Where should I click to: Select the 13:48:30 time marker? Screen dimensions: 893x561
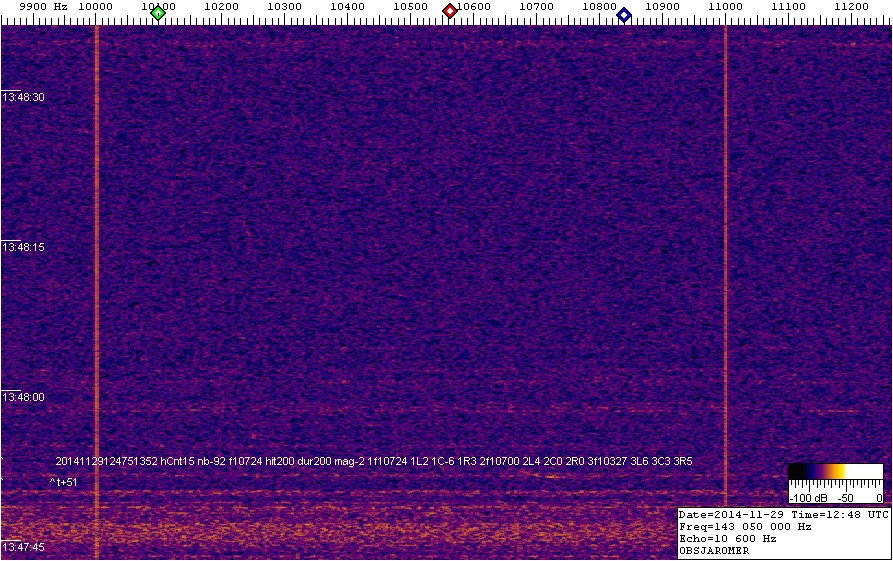(24, 97)
